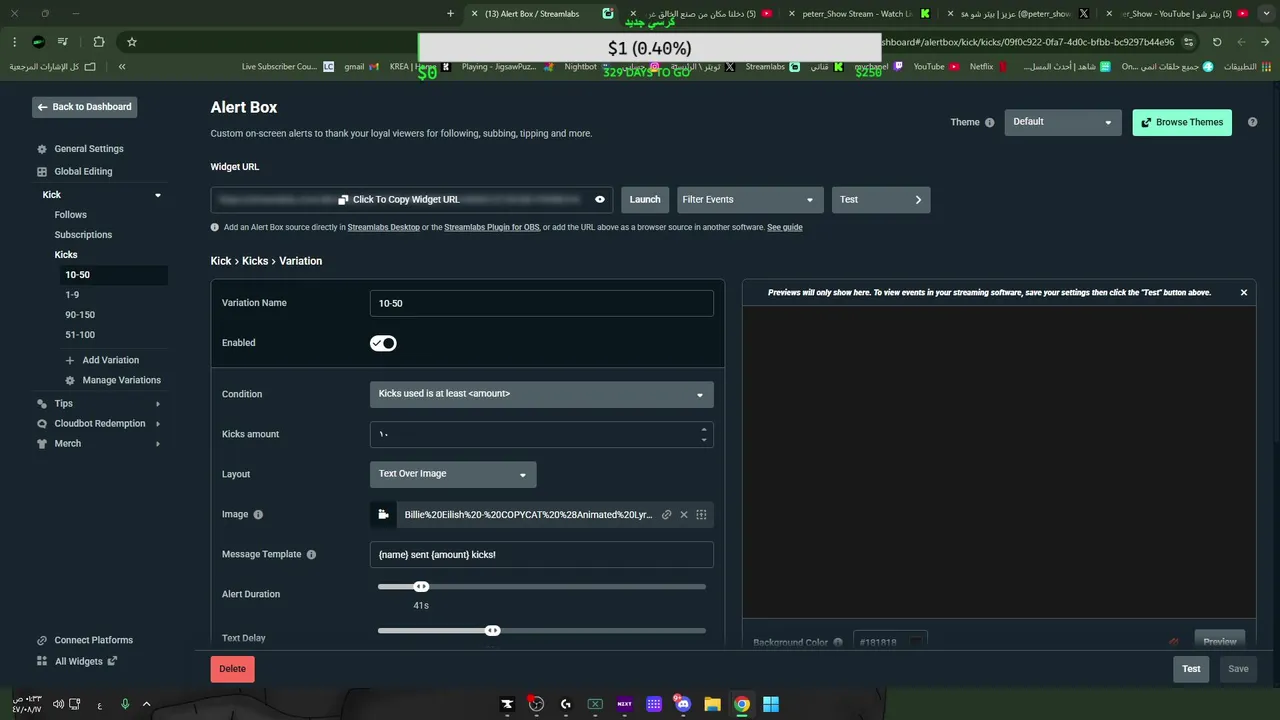
Task: Click the Browse Themes button
Action: click(1182, 122)
